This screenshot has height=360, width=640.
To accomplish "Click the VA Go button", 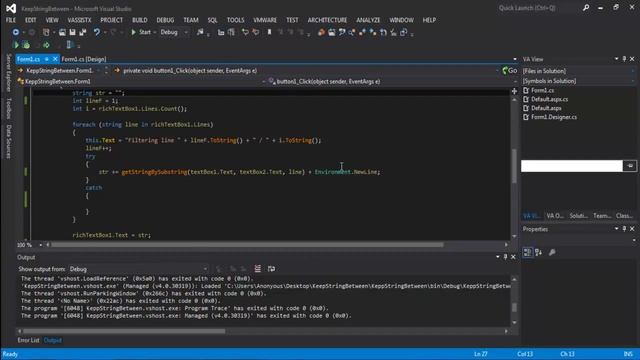I will click(509, 71).
